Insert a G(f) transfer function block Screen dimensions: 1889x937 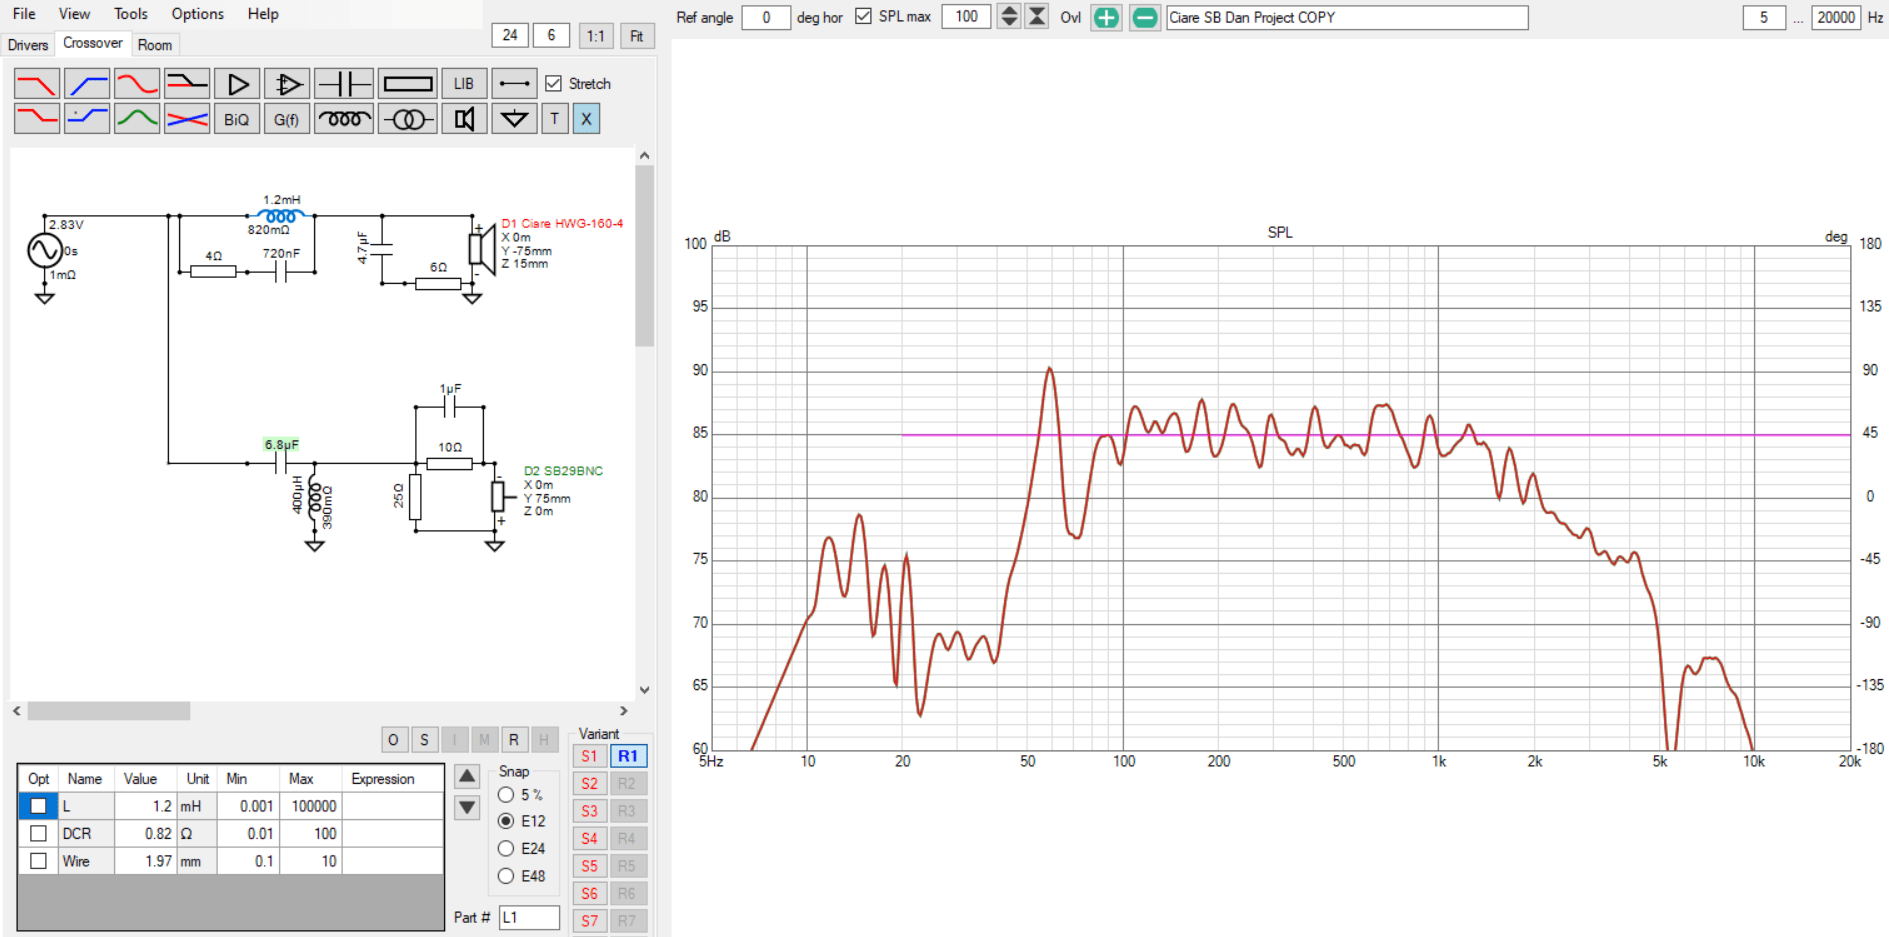[287, 119]
